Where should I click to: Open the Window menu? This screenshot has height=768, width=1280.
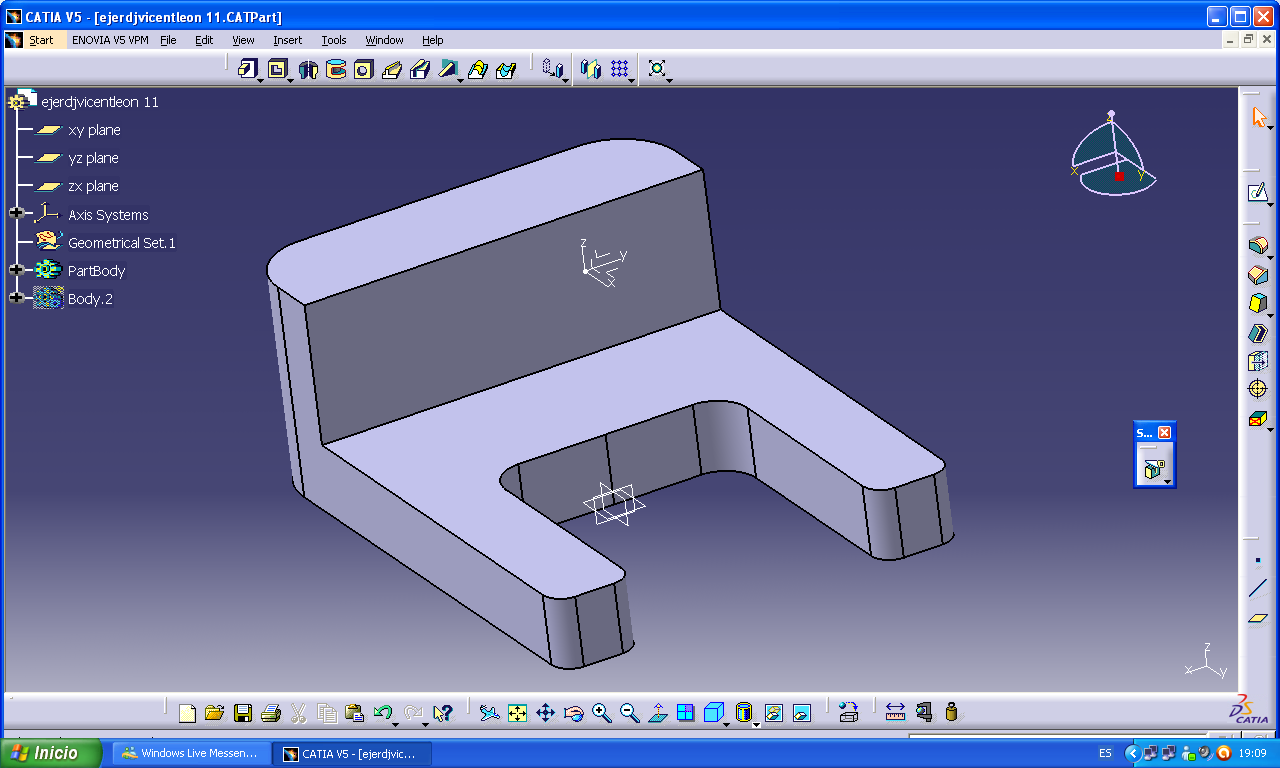pyautogui.click(x=384, y=40)
